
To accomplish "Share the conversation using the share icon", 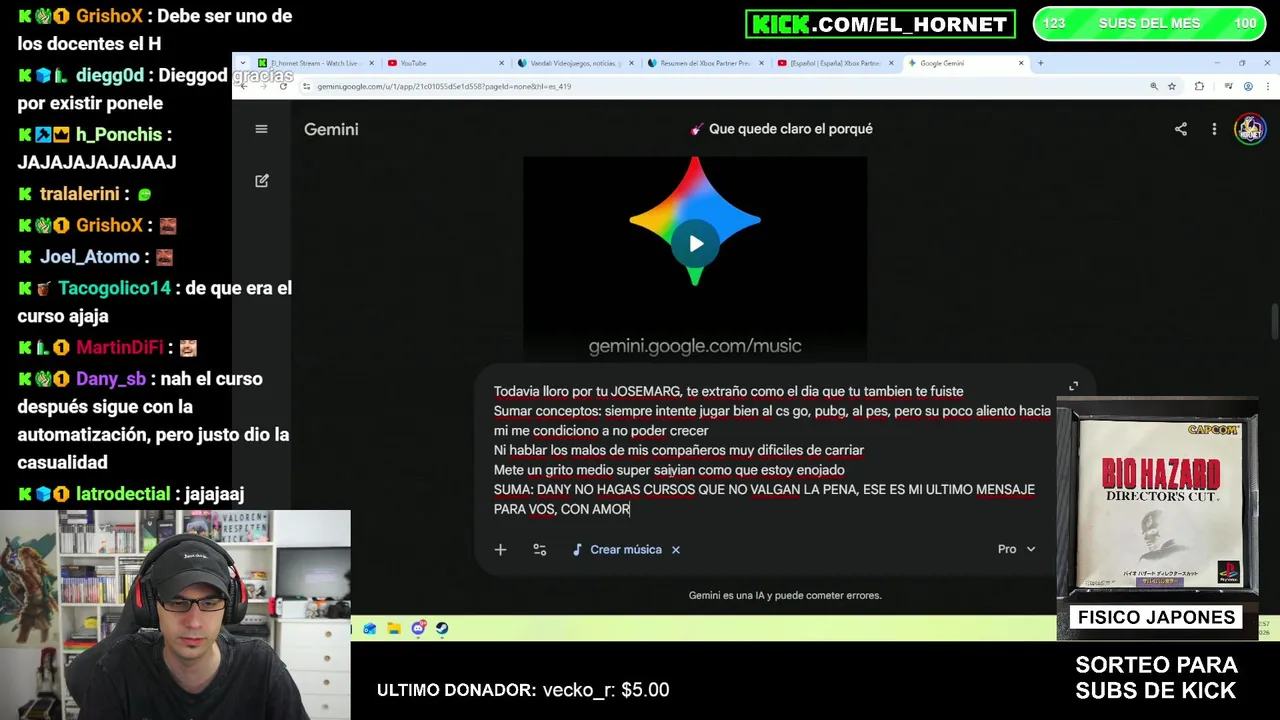I will [x=1181, y=129].
